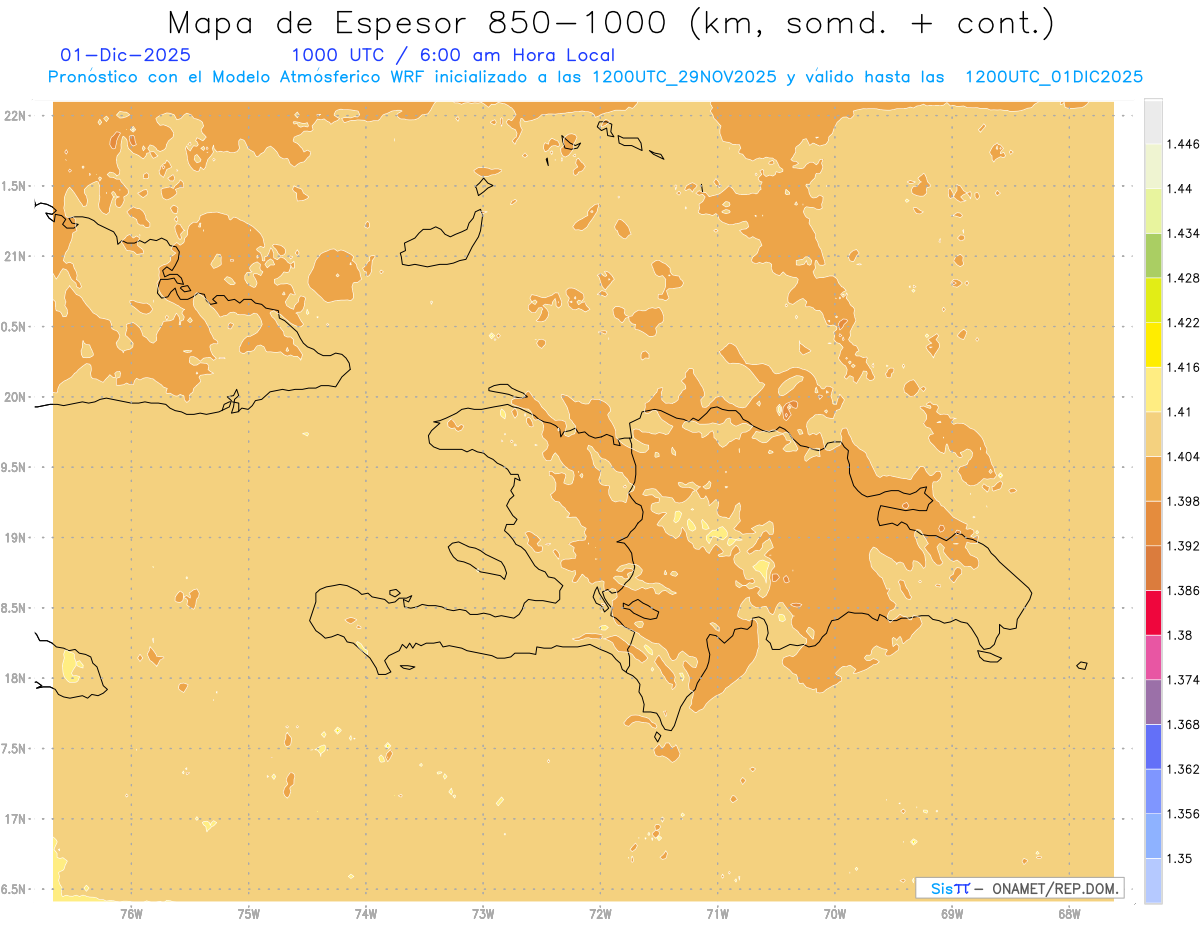Click the 74W longitude label
The width and height of the screenshot is (1200, 927).
click(x=366, y=913)
